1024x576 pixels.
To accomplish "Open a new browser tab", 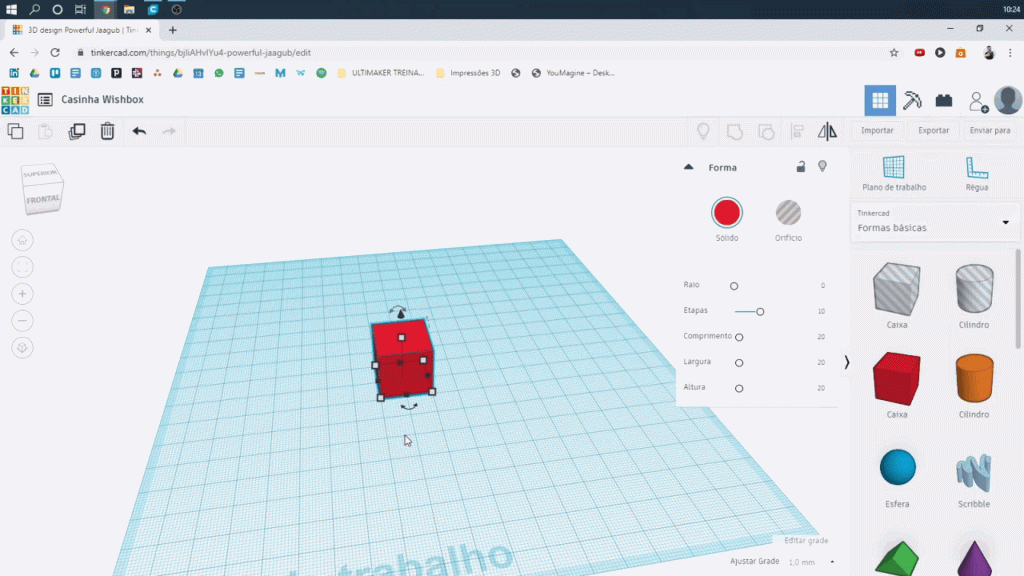I will (172, 30).
